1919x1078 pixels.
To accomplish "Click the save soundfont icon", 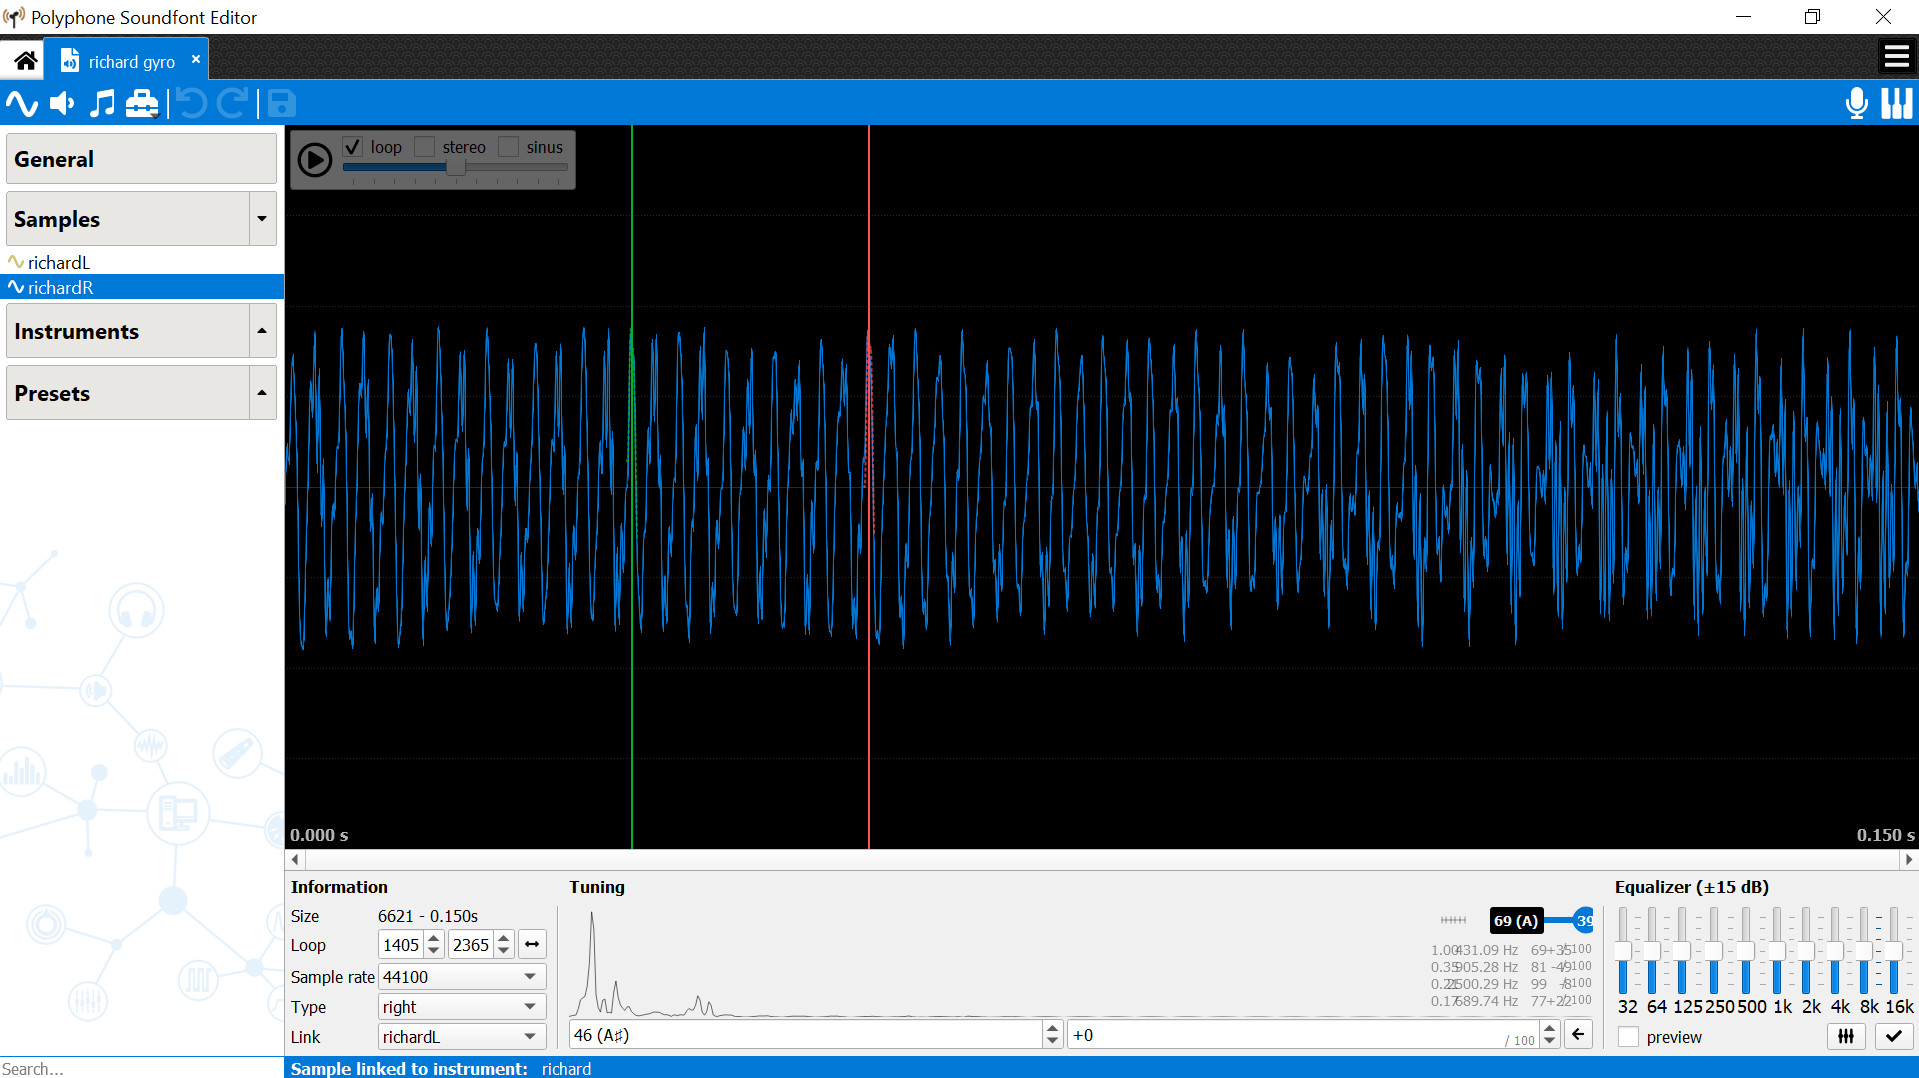I will click(x=280, y=103).
